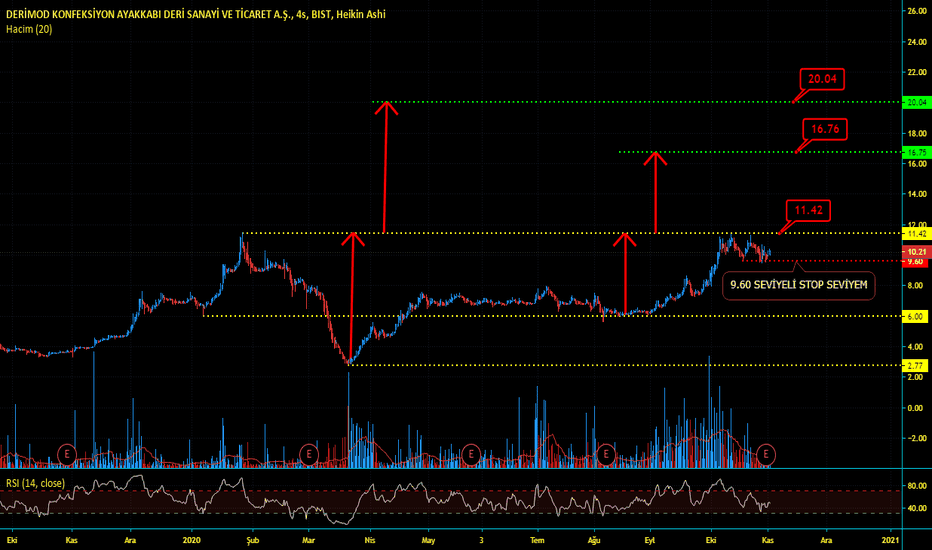Click the Ağu label on time axis
The image size is (932, 550).
[x=594, y=540]
